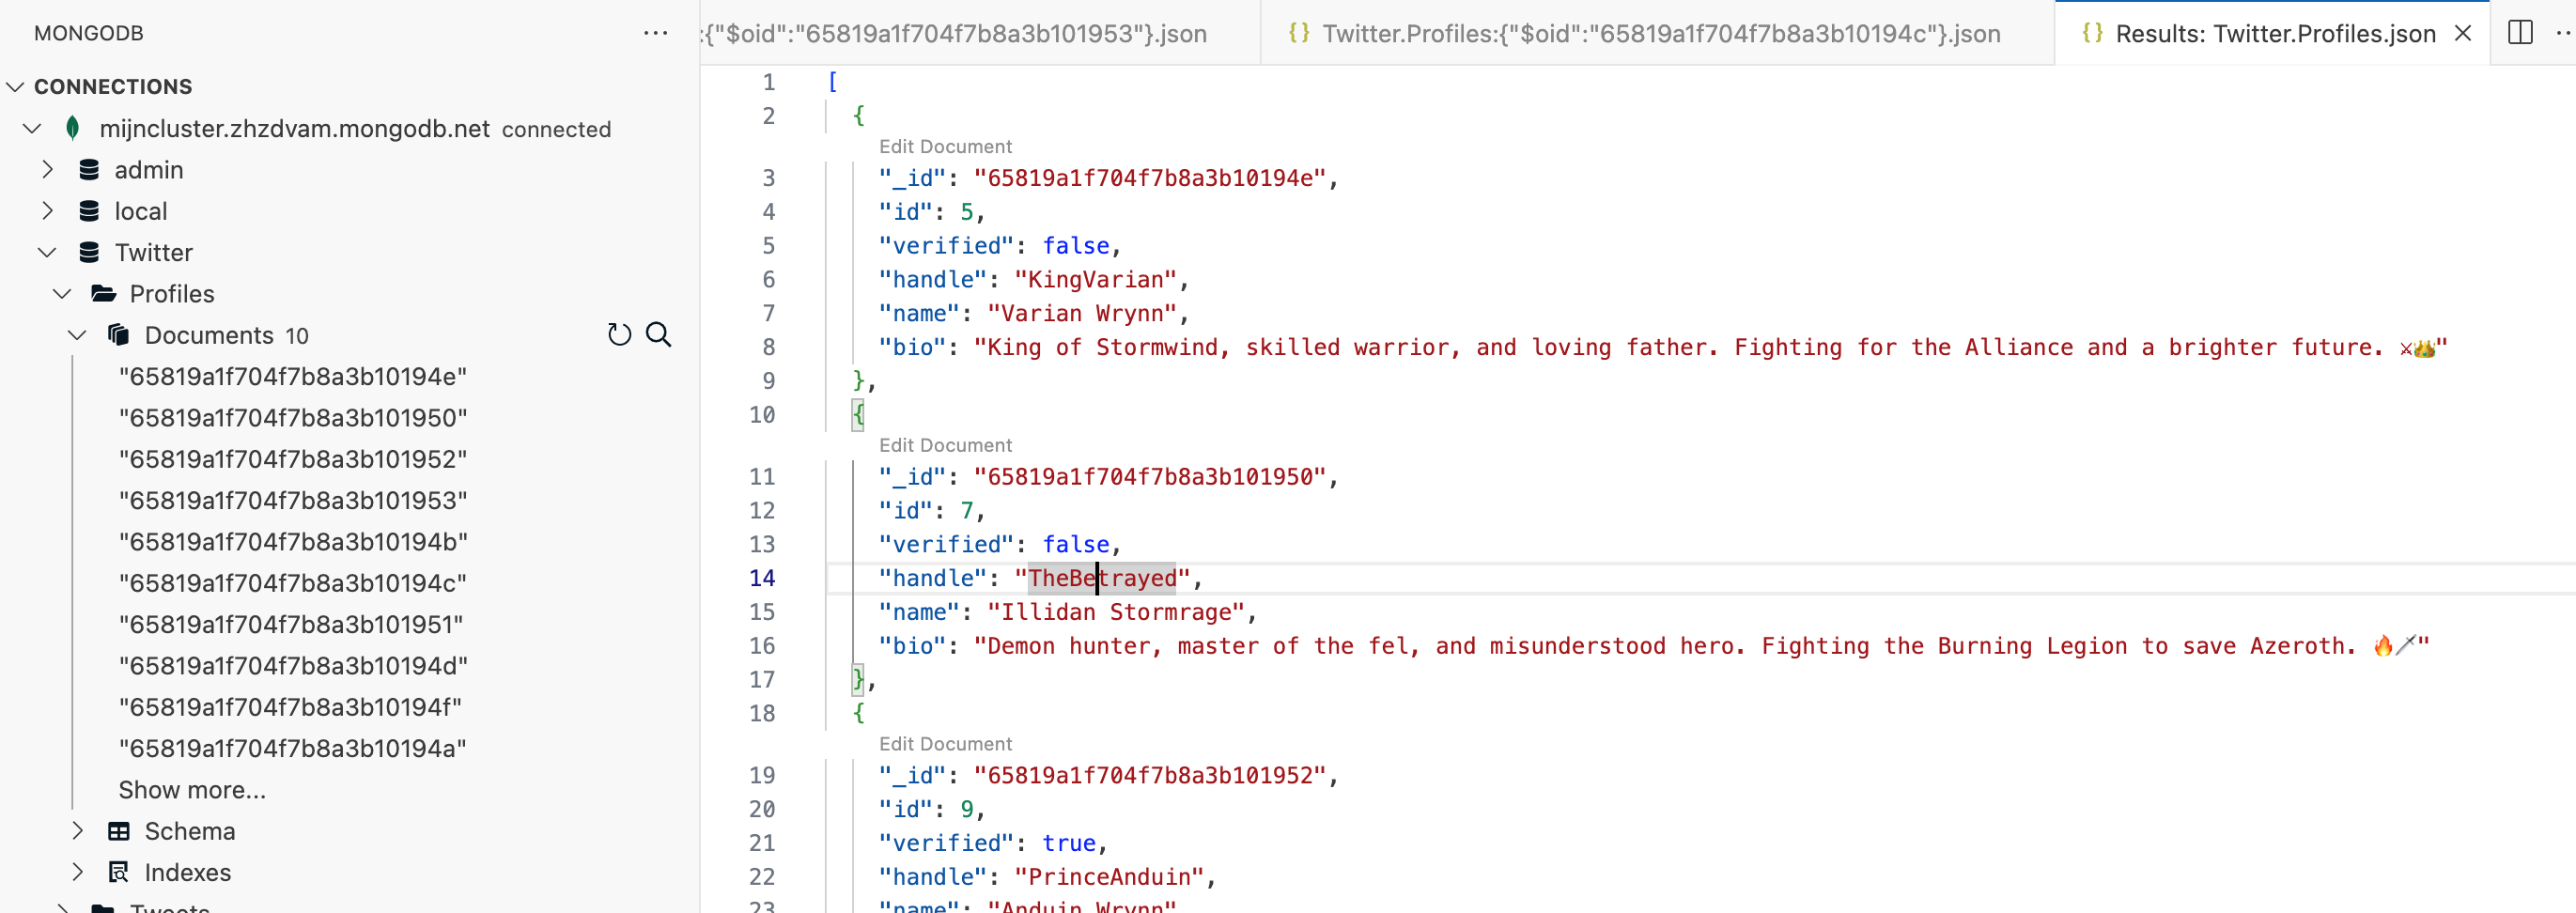2576x913 pixels.
Task: Select the Twitter database label
Action: tap(154, 252)
